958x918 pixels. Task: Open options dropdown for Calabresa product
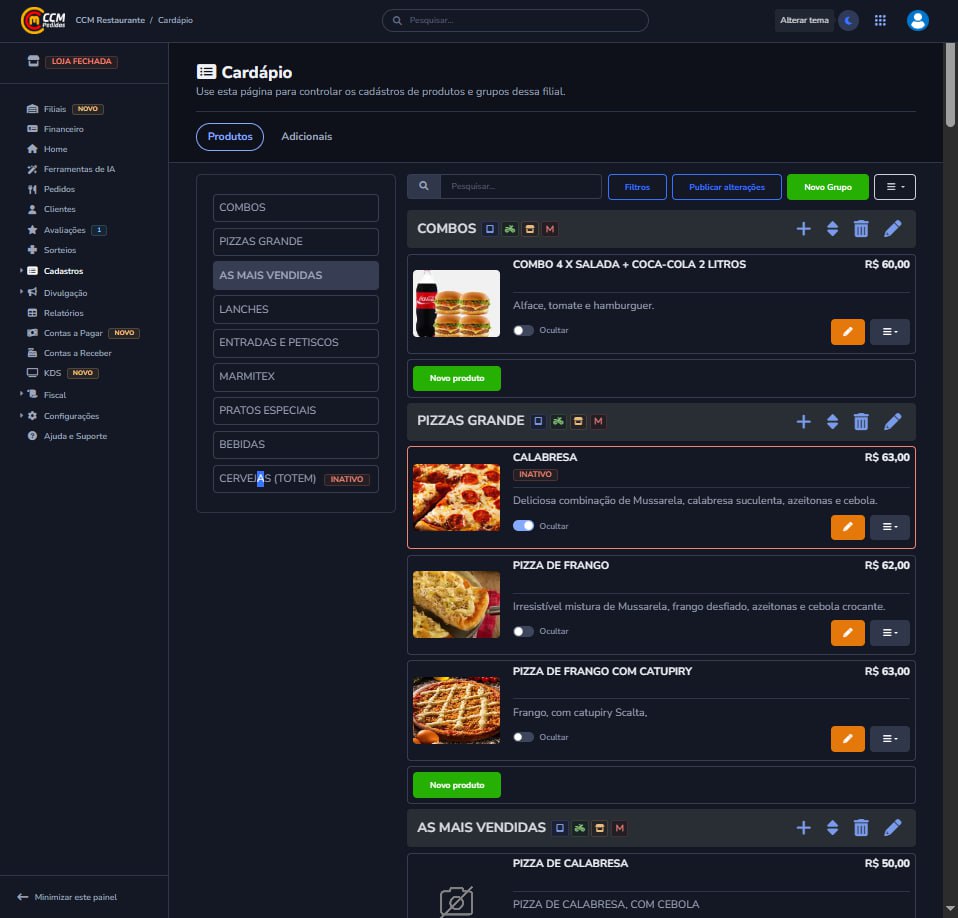(889, 527)
